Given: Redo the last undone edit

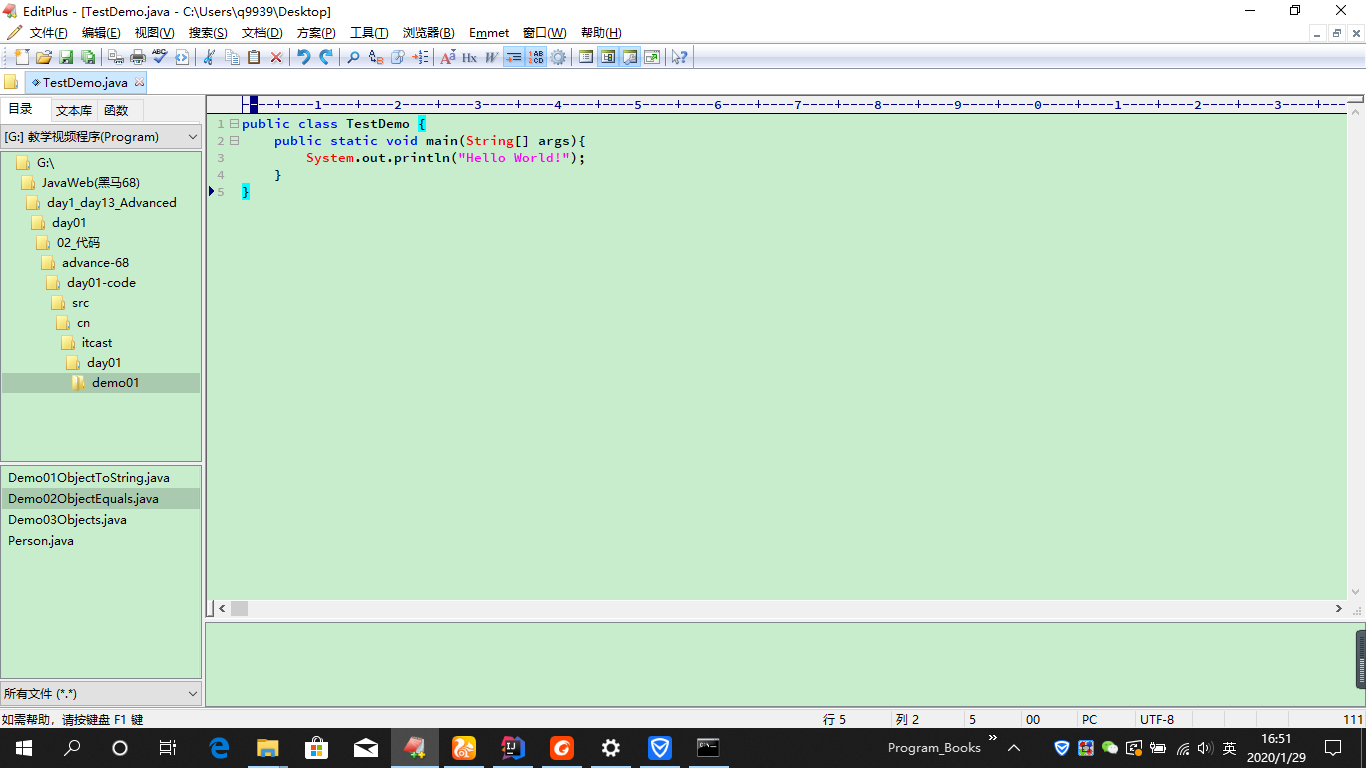Looking at the screenshot, I should point(326,57).
